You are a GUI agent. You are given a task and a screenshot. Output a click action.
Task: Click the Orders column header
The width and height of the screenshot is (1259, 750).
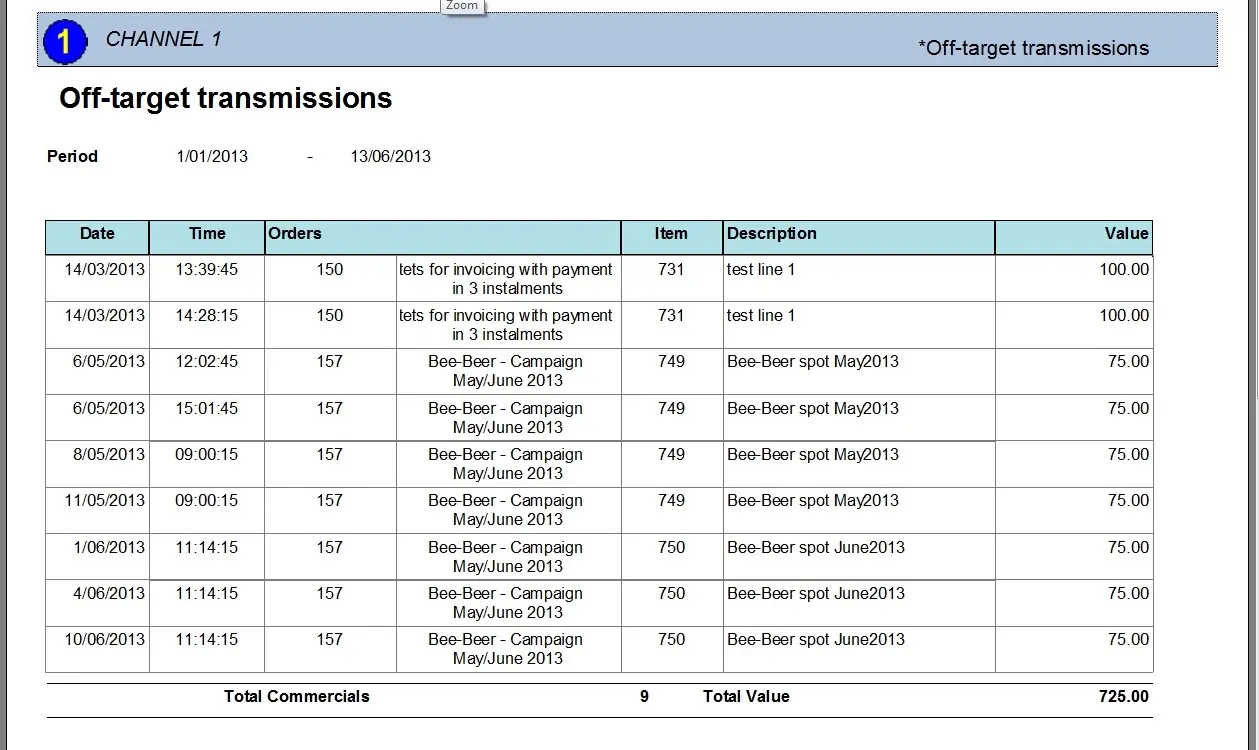tap(295, 234)
